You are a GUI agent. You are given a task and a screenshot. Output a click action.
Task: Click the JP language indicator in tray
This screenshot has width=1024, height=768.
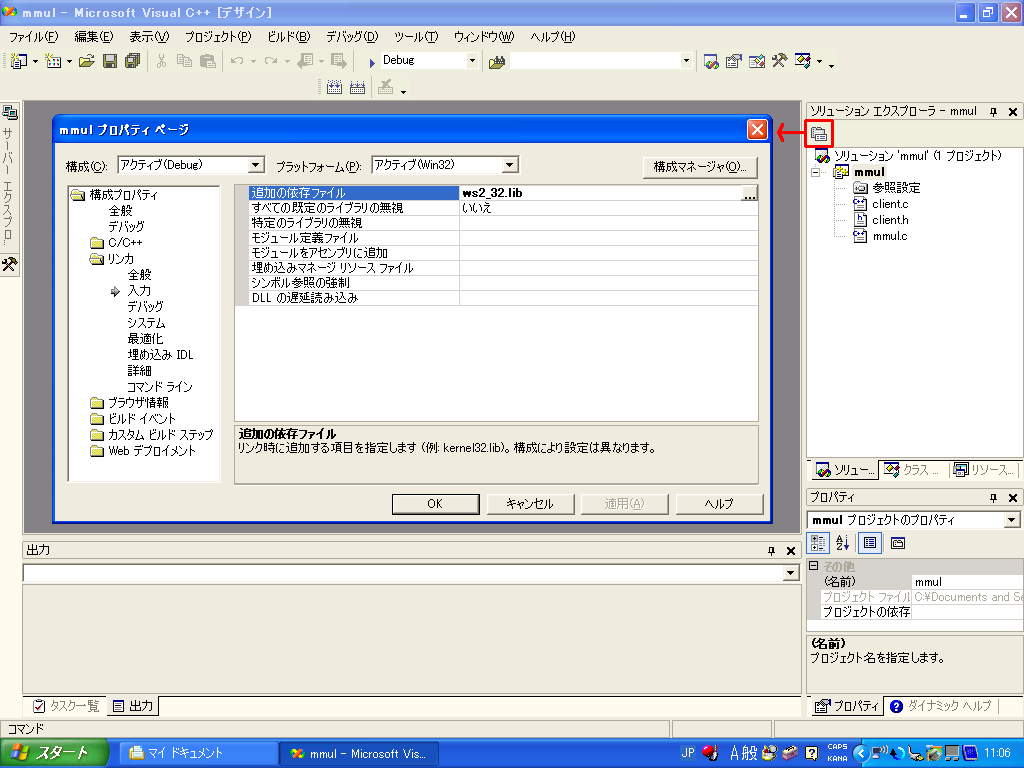point(688,753)
